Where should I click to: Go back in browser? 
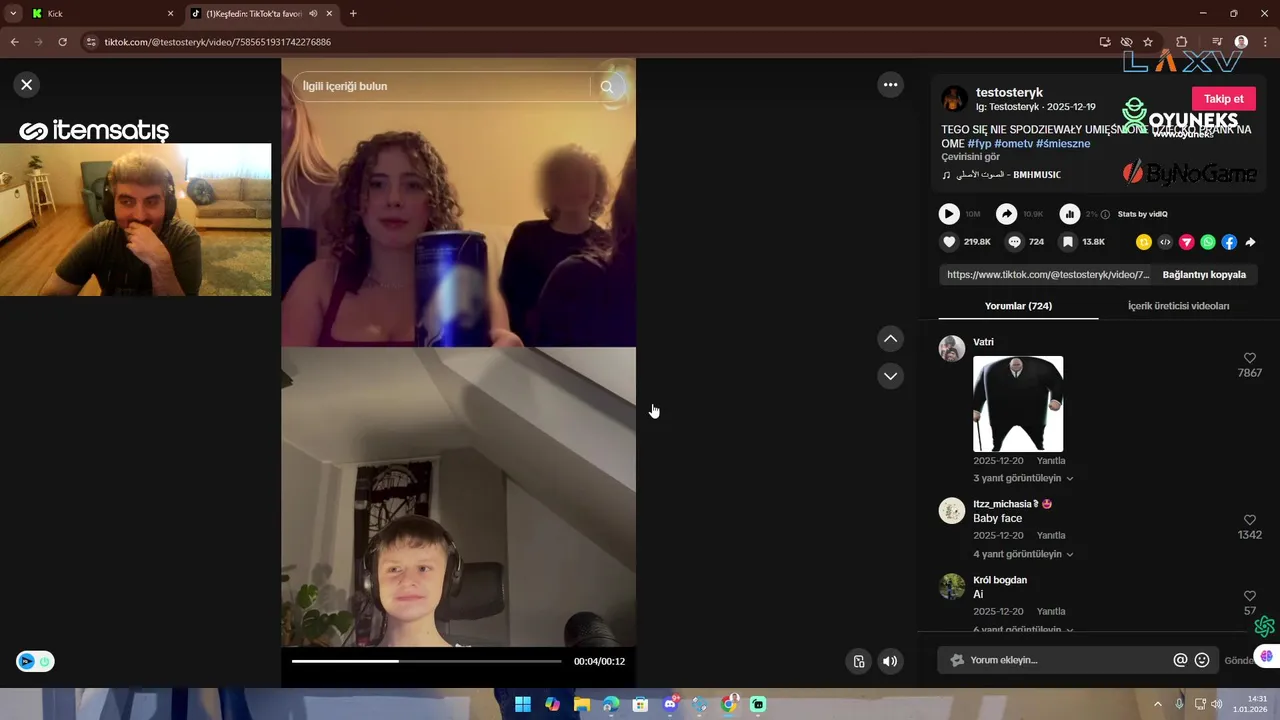[14, 42]
